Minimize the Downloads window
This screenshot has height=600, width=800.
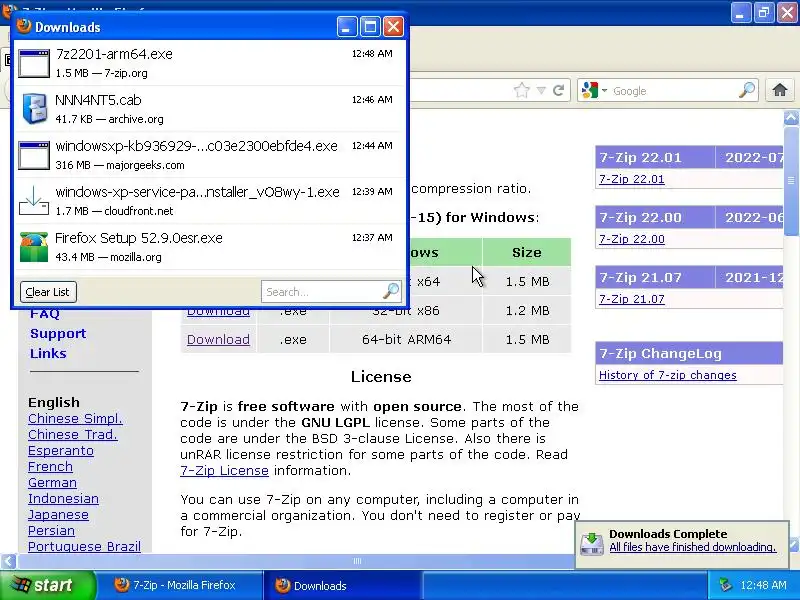347,27
